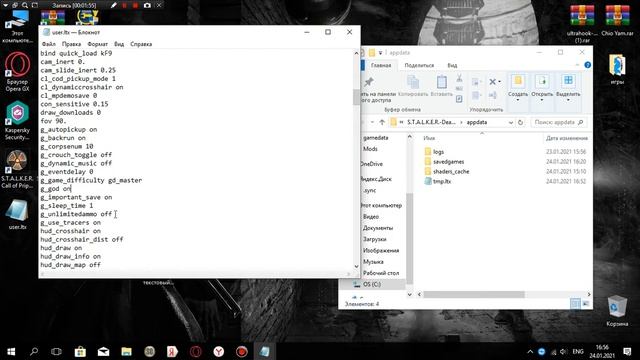
Task: Click the scissors Cut icon in Explorer ribbon
Action: (x=459, y=78)
